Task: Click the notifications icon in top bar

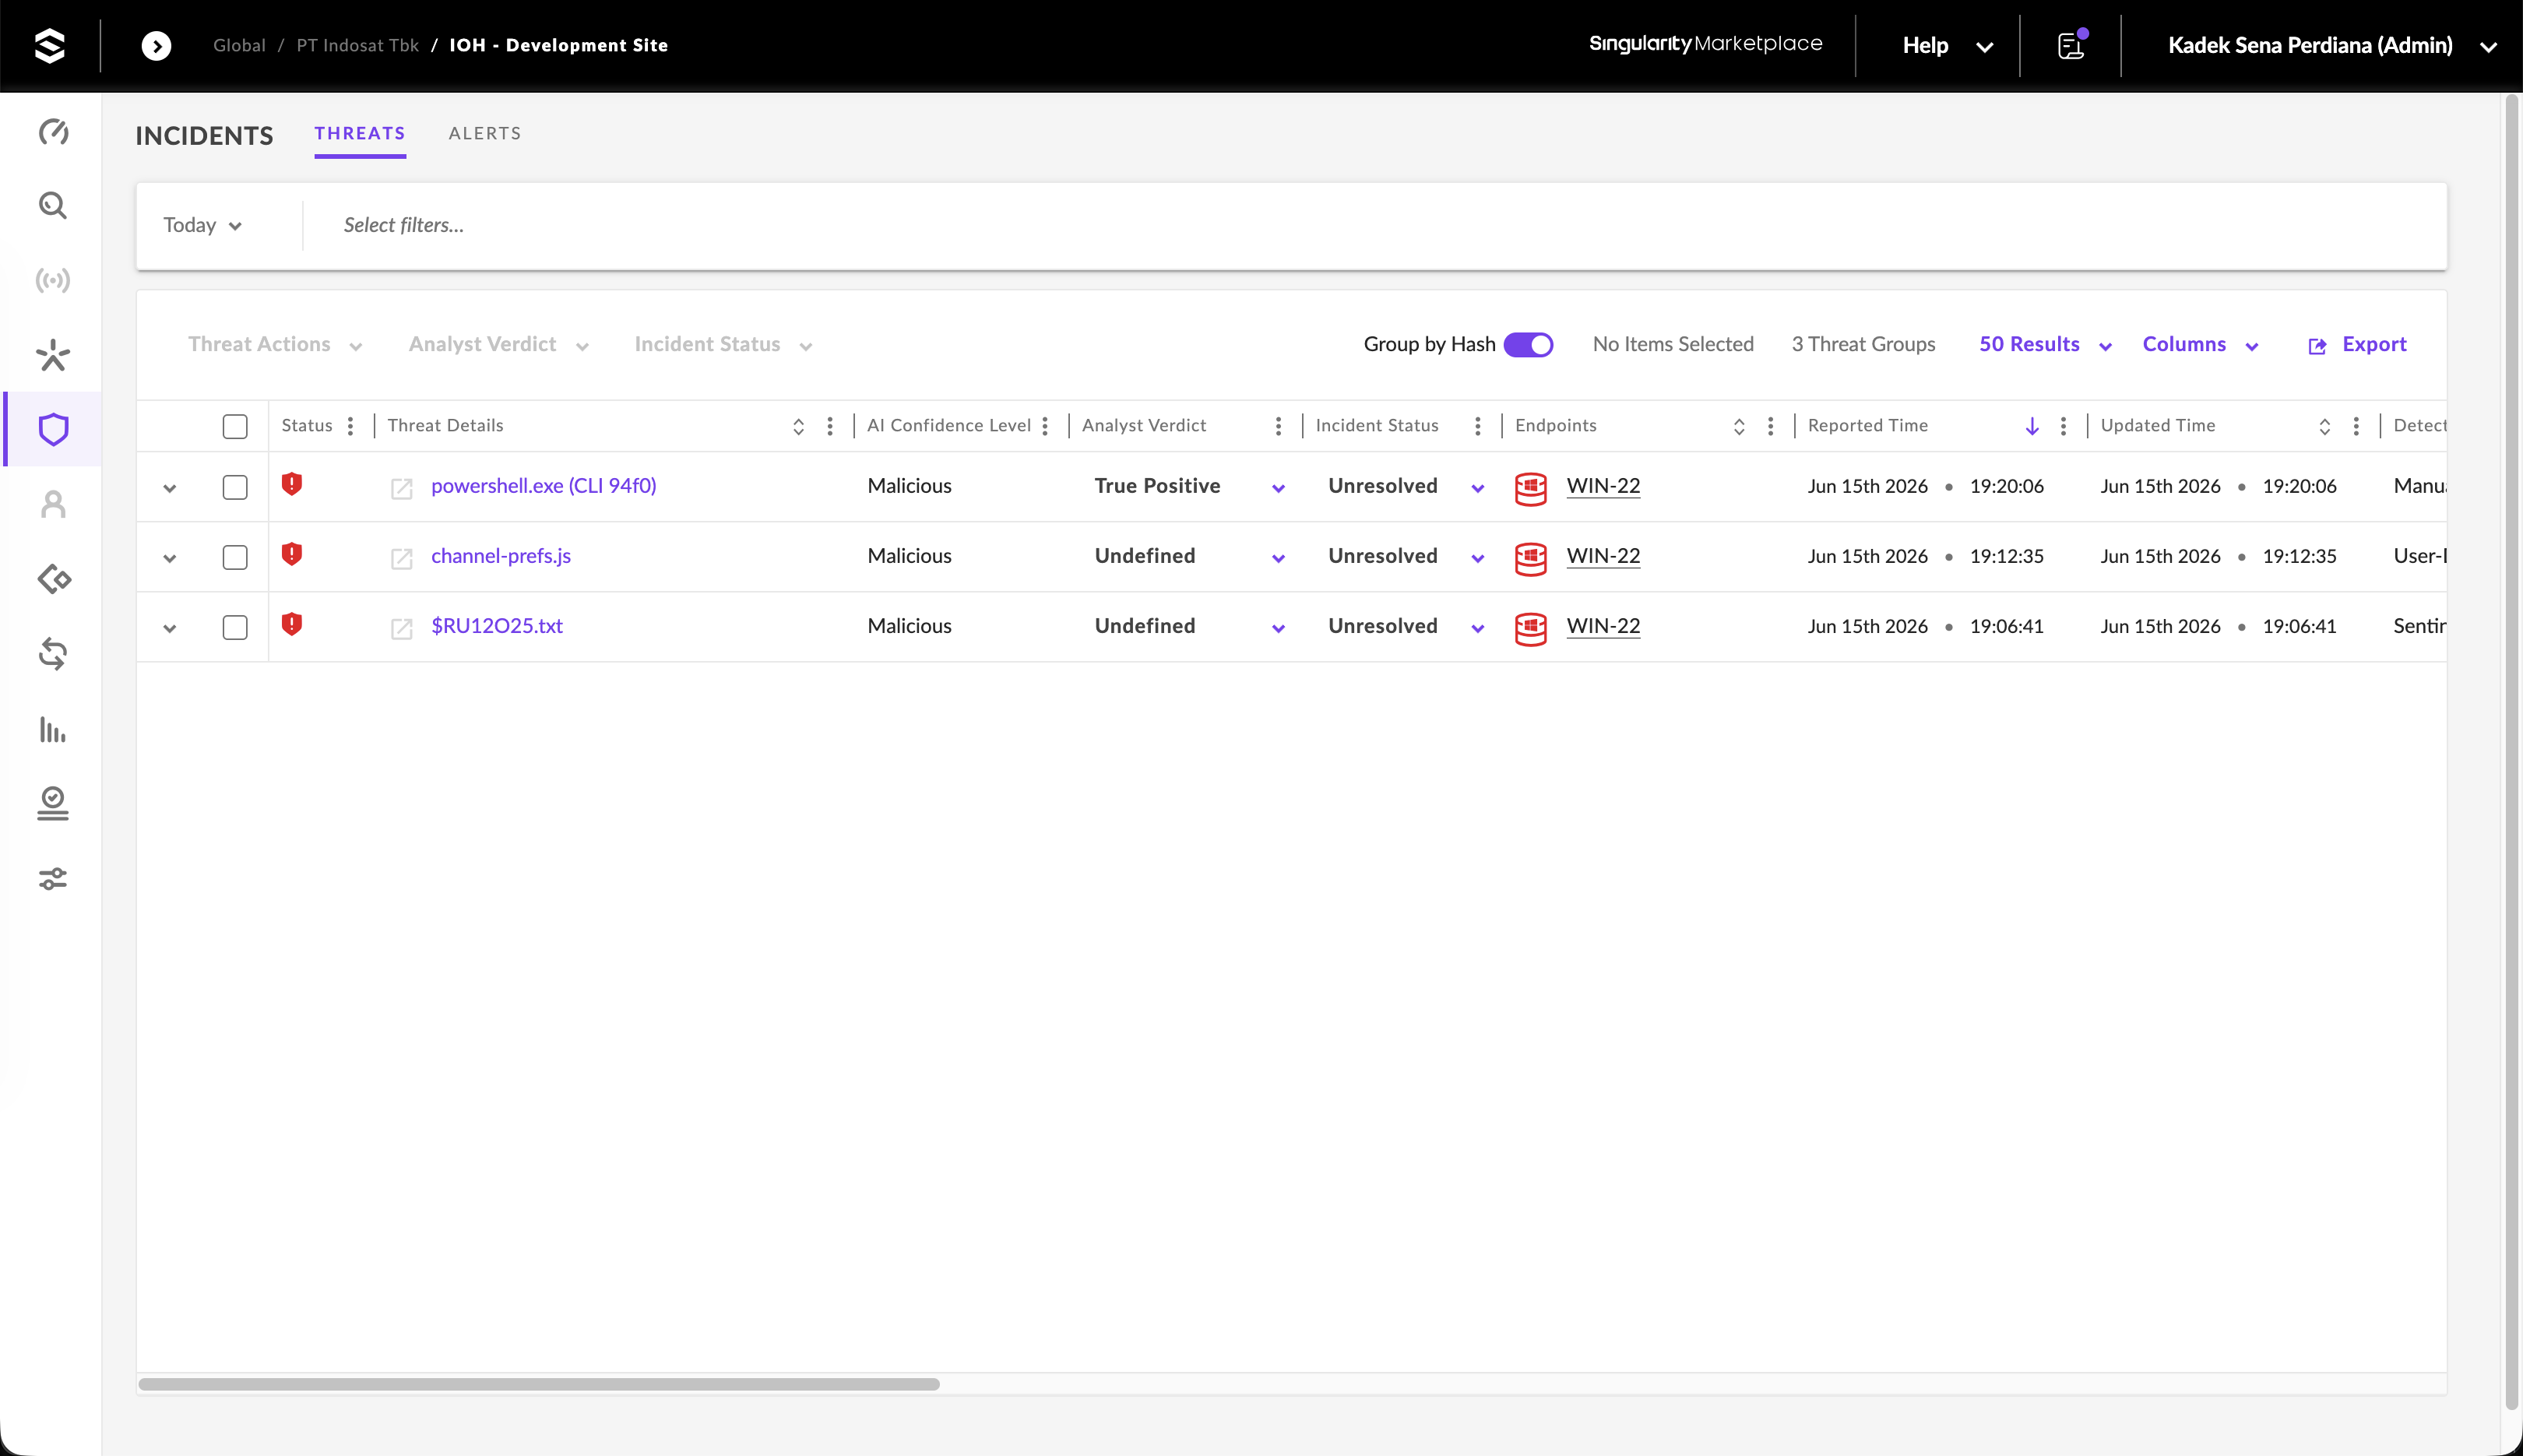Action: 2071,45
